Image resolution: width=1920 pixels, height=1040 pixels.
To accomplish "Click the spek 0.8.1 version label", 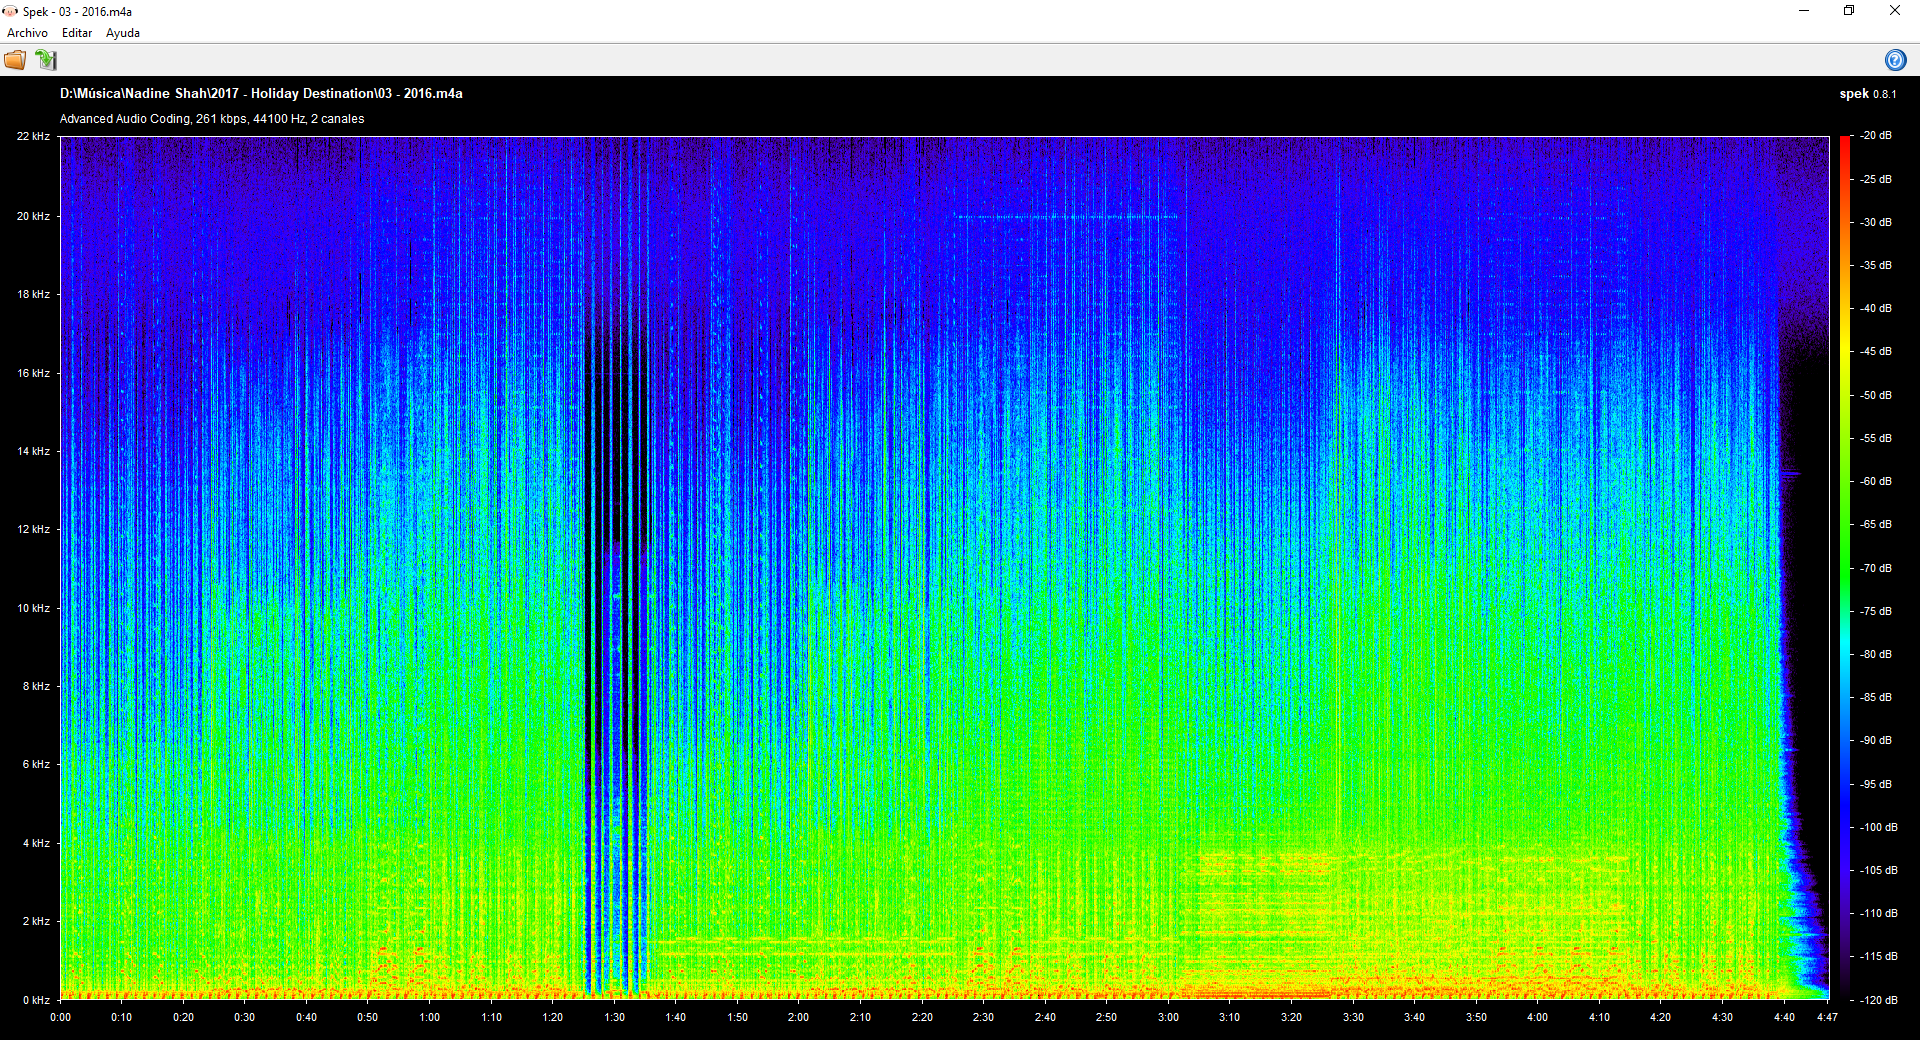I will pos(1867,94).
